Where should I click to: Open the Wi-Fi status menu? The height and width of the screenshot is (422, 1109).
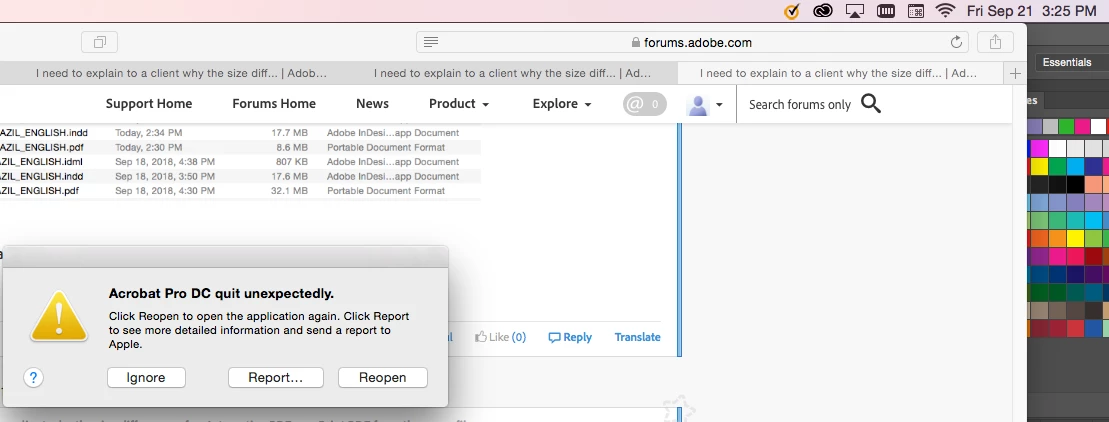coord(945,11)
